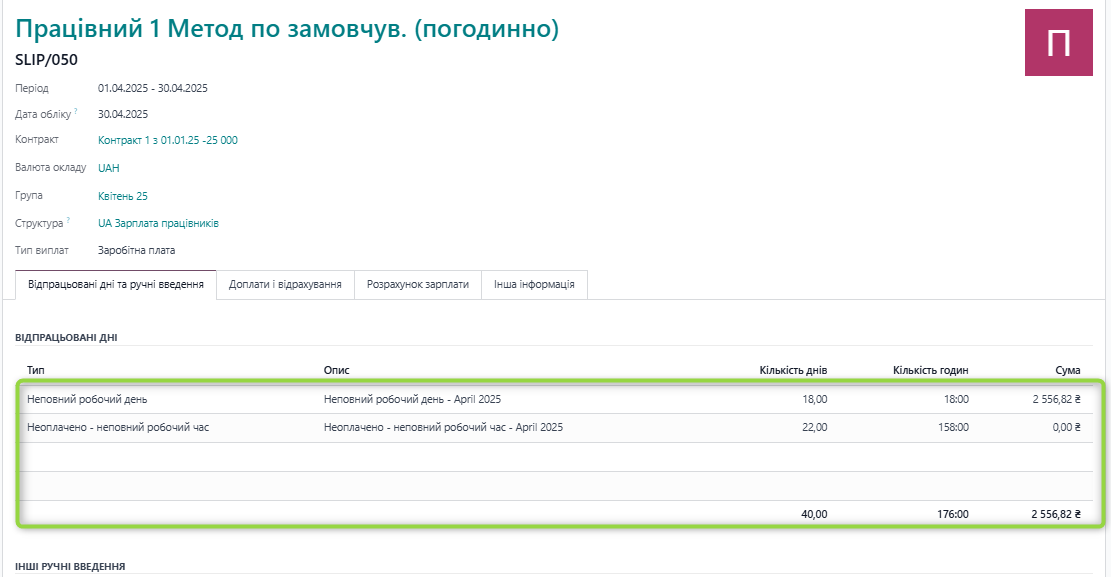Open the Квітень 25 group link
Image resolution: width=1111 pixels, height=577 pixels.
coord(122,196)
